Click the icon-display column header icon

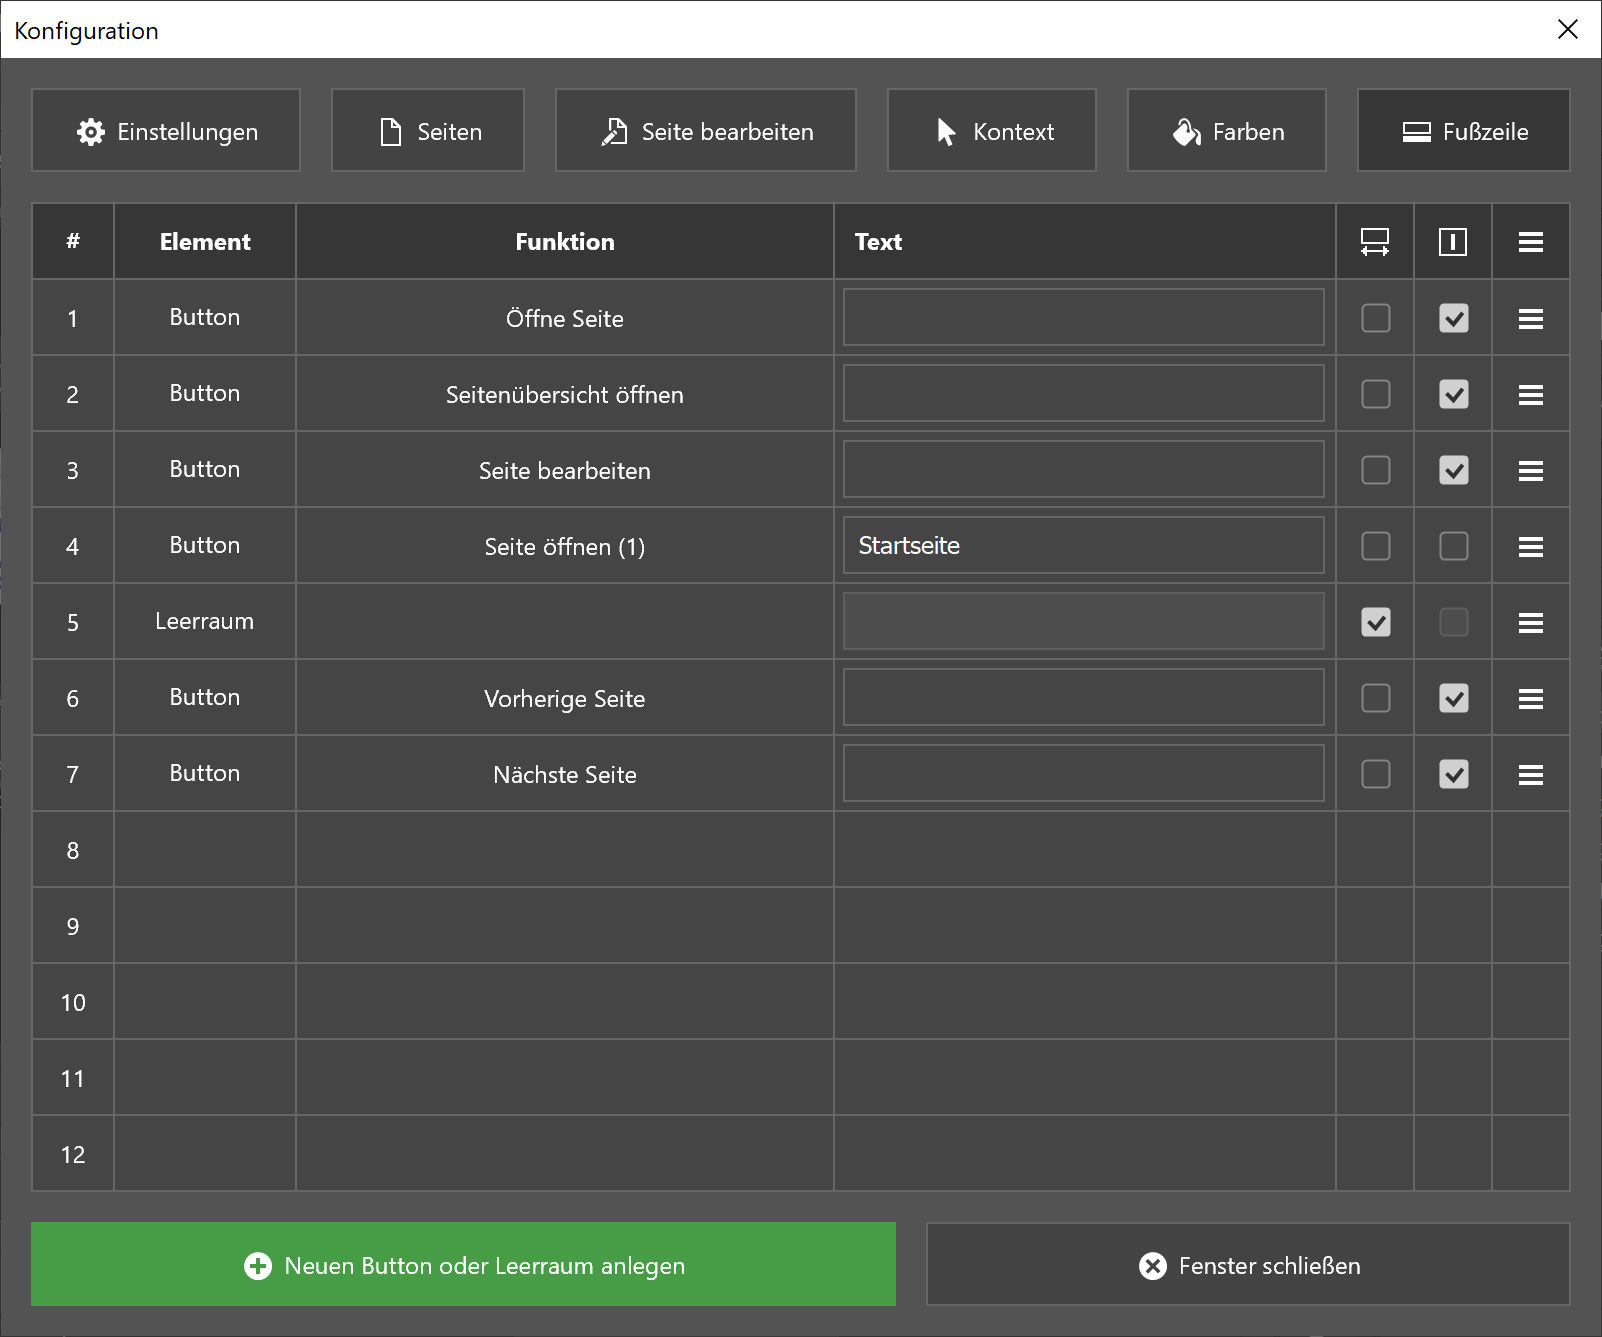[x=1453, y=242]
